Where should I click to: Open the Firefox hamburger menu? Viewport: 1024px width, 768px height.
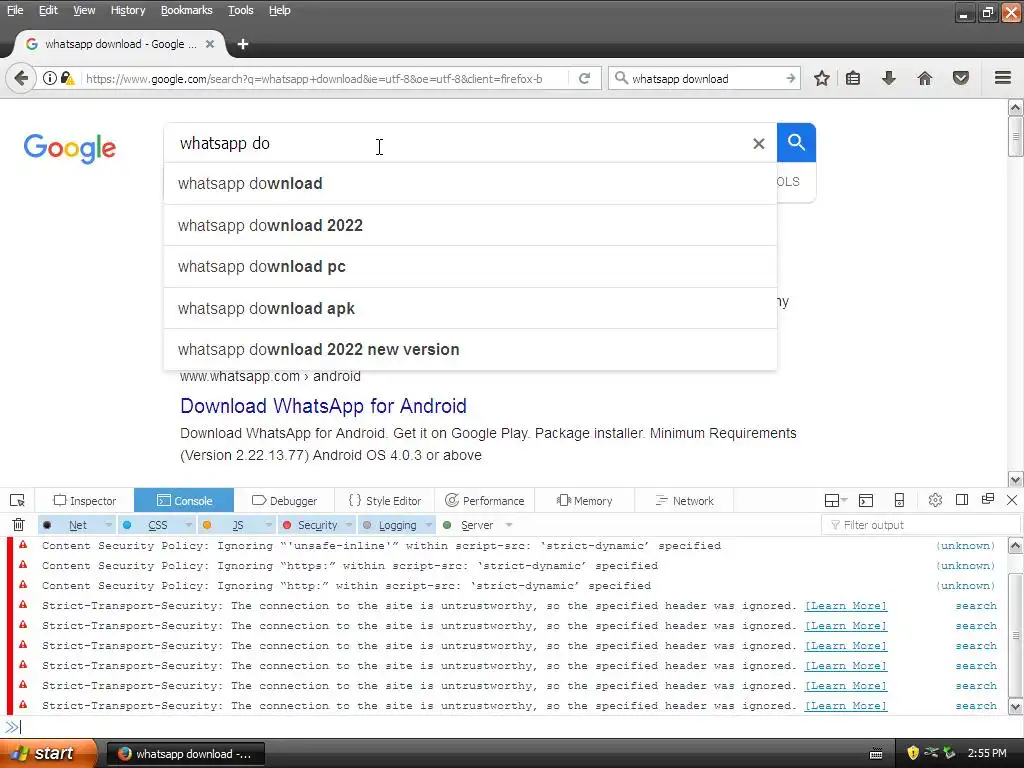(x=1003, y=78)
